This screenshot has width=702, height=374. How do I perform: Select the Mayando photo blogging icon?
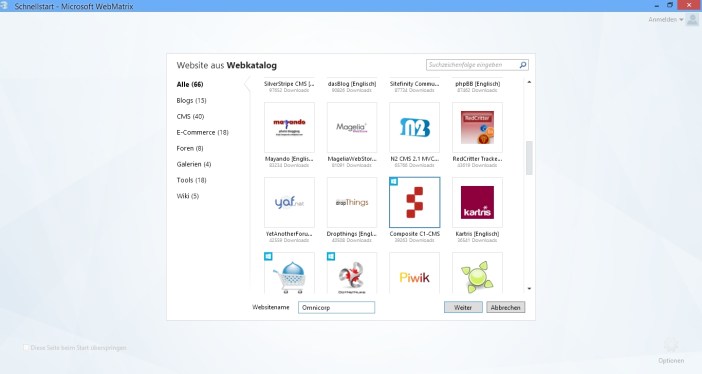(x=289, y=128)
